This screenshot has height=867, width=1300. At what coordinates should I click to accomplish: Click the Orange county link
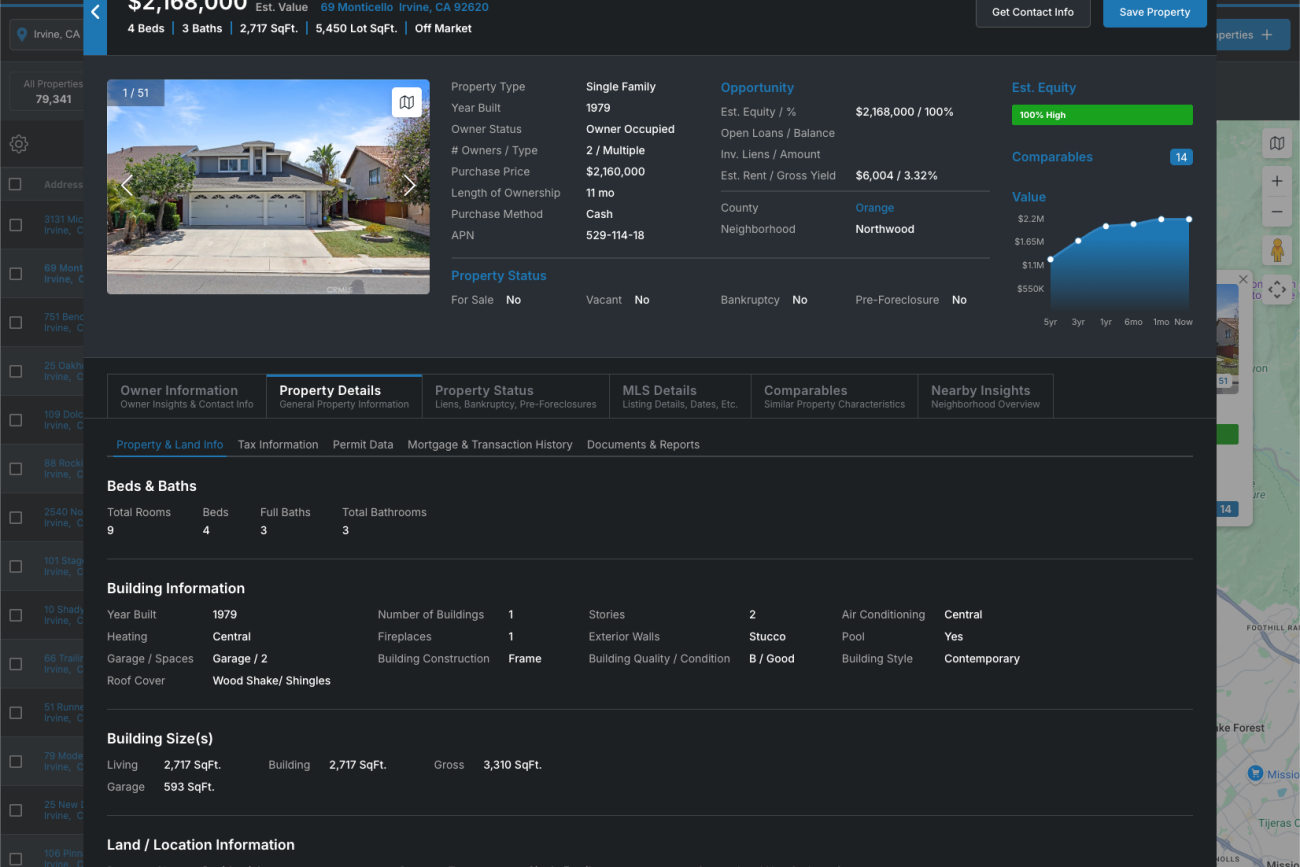click(x=874, y=208)
